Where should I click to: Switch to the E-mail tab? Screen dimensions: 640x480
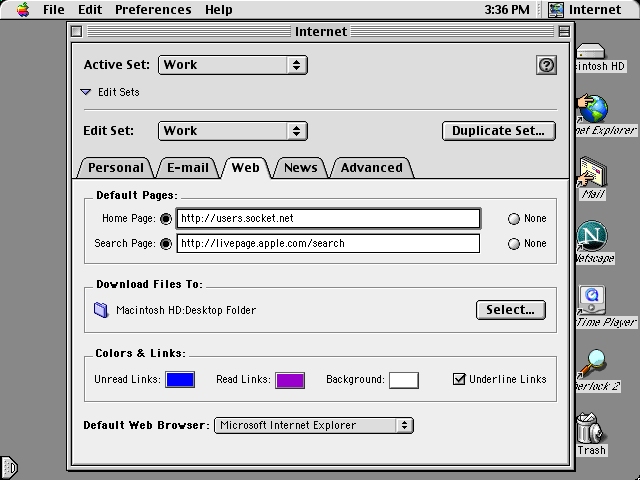coord(188,168)
